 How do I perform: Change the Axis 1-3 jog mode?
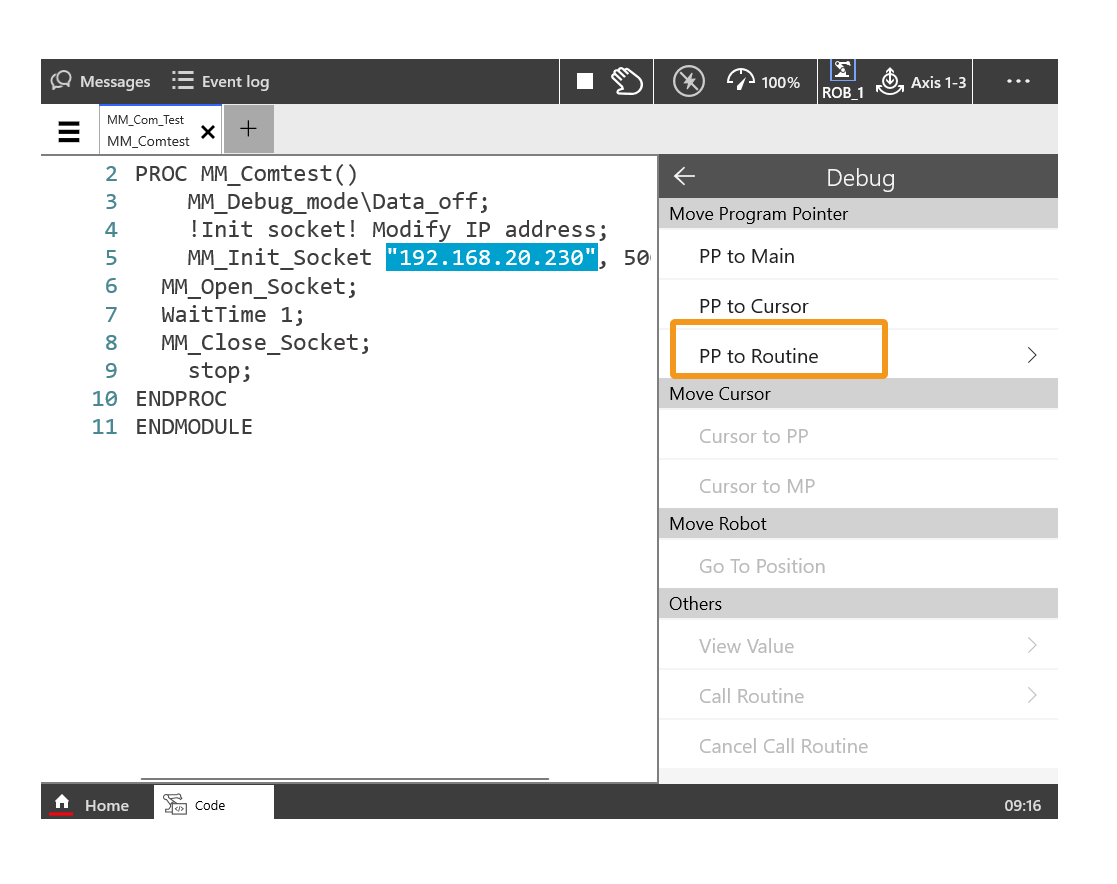[921, 82]
